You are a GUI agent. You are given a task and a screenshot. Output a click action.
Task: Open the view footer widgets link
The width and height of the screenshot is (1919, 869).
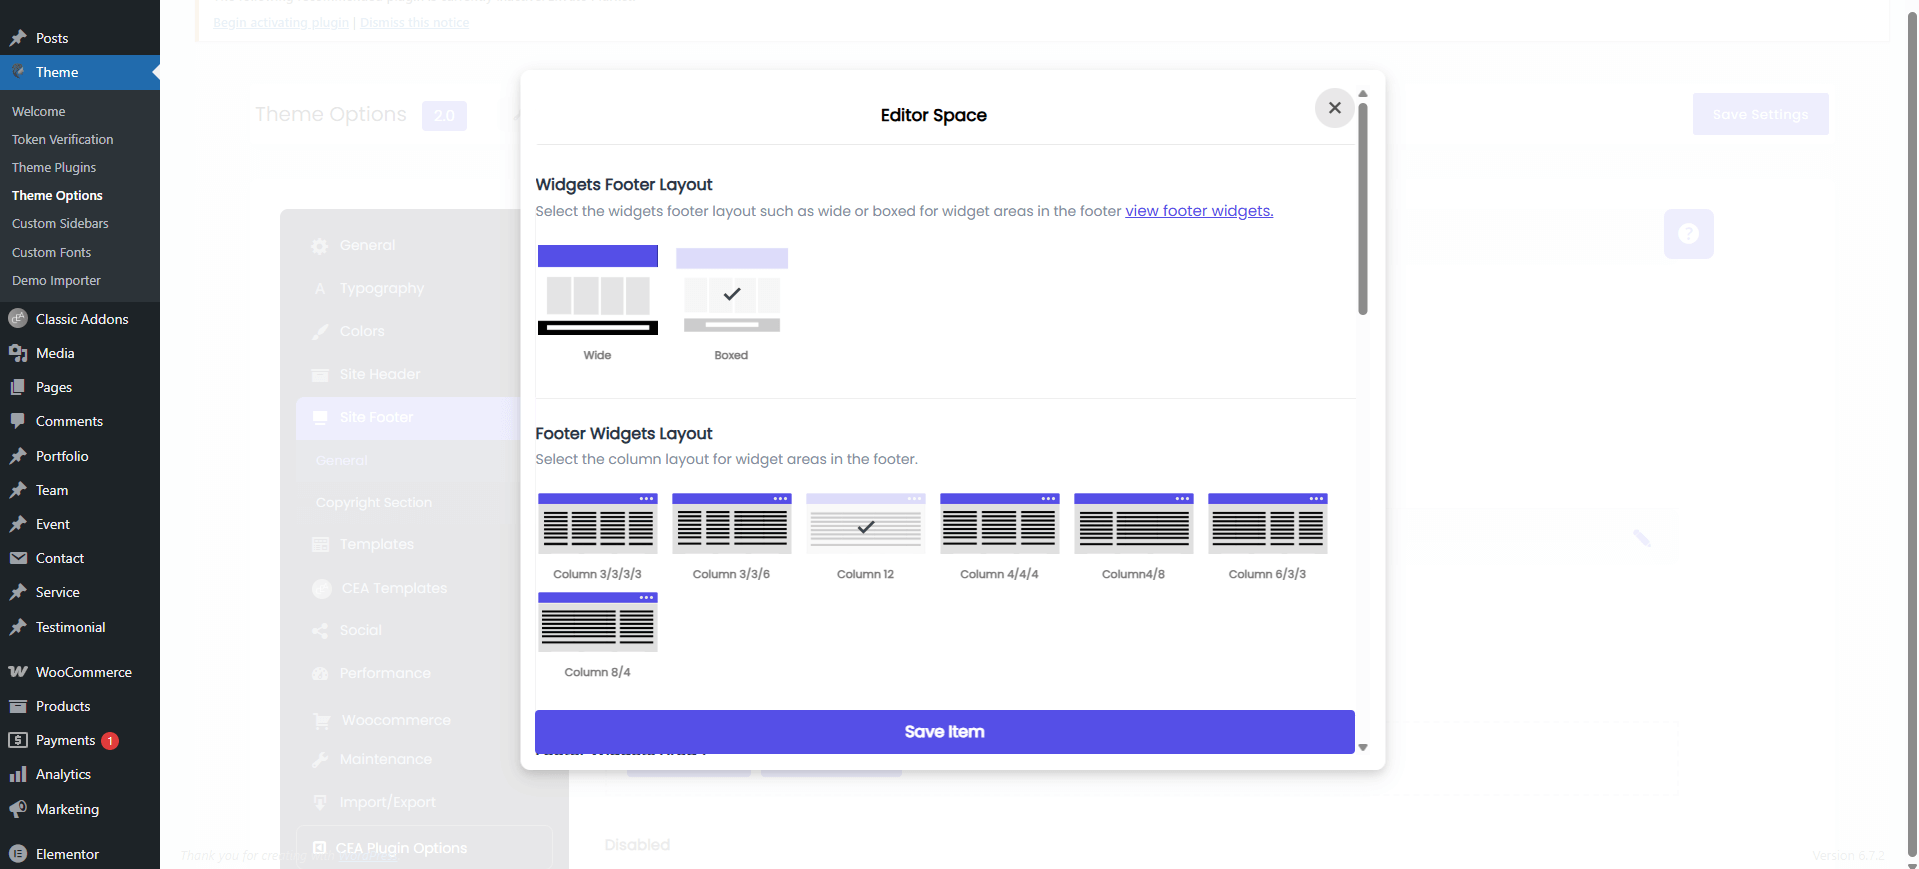(x=1198, y=211)
